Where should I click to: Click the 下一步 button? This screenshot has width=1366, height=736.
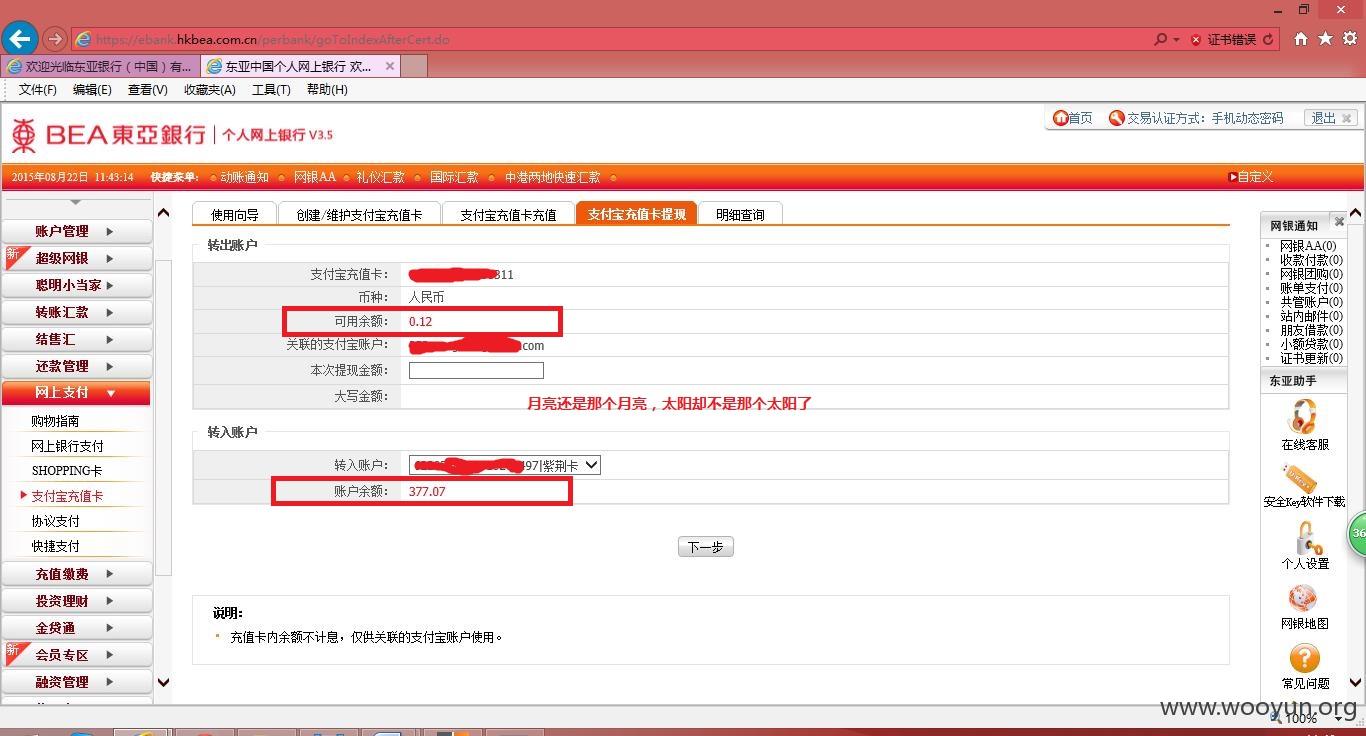[x=705, y=547]
